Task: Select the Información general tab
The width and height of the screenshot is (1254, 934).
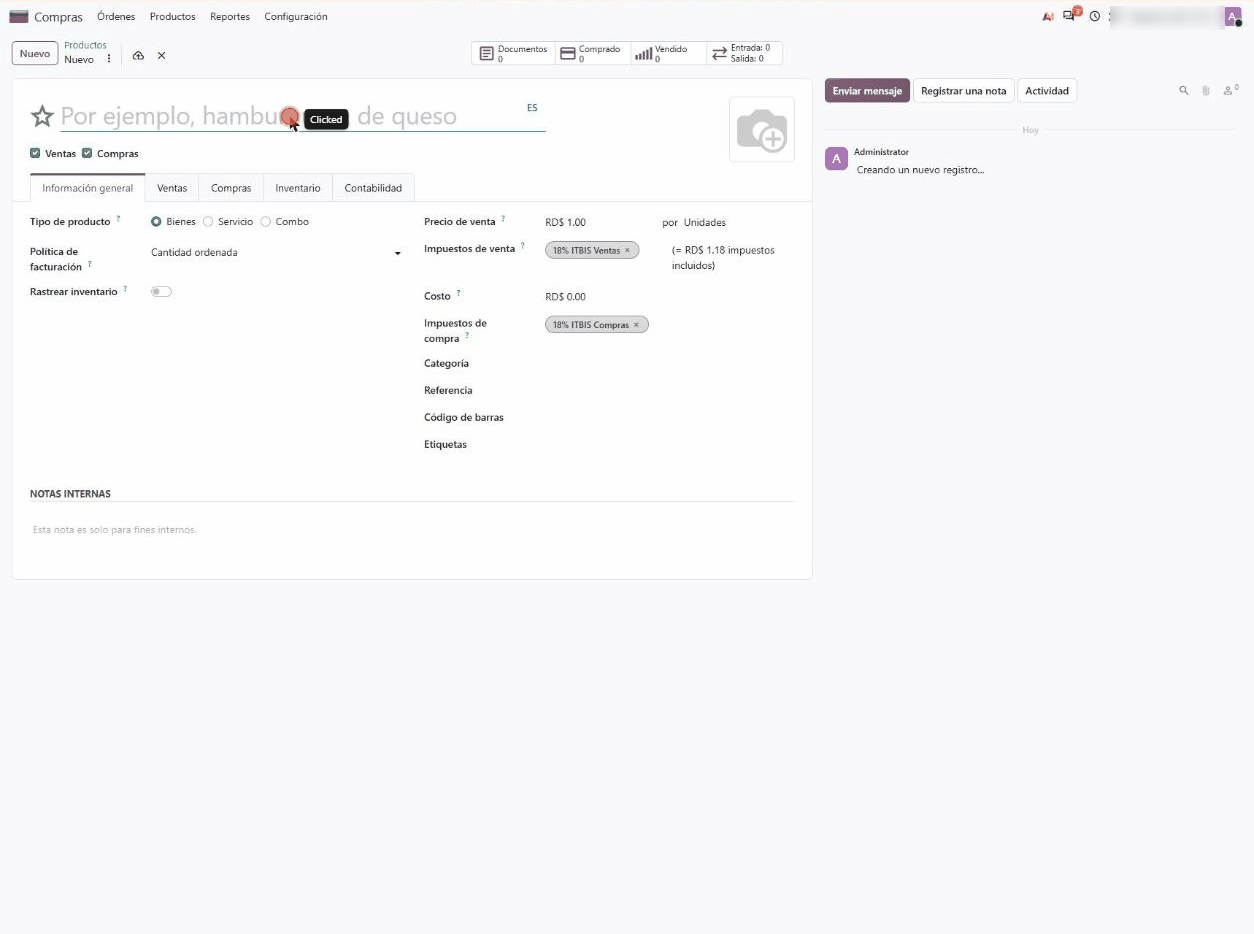Action: coord(87,188)
